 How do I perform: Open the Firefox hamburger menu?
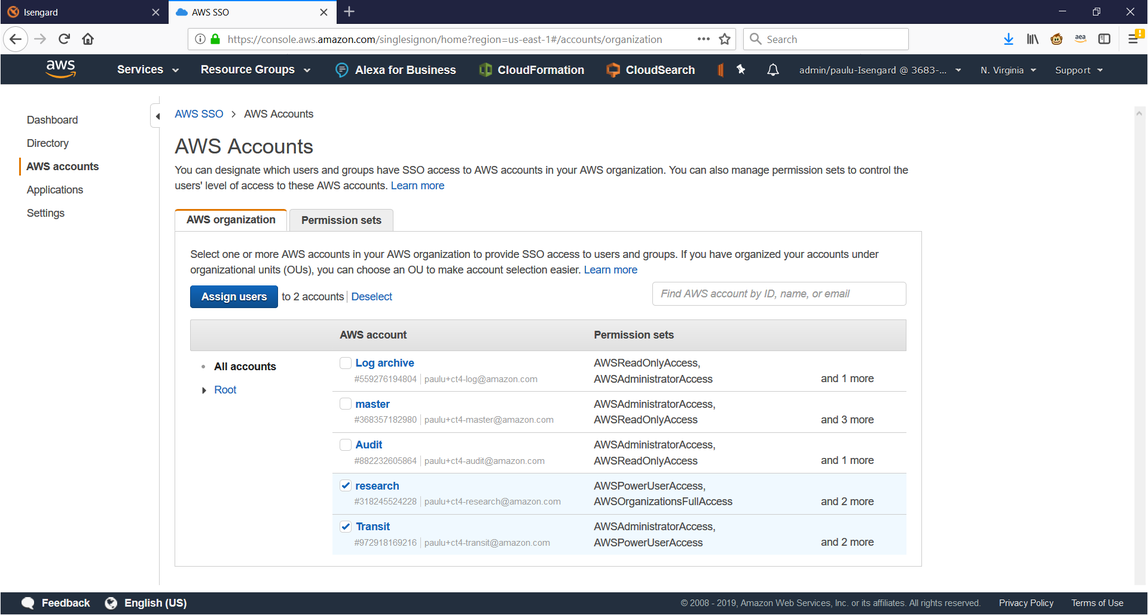pos(1134,39)
